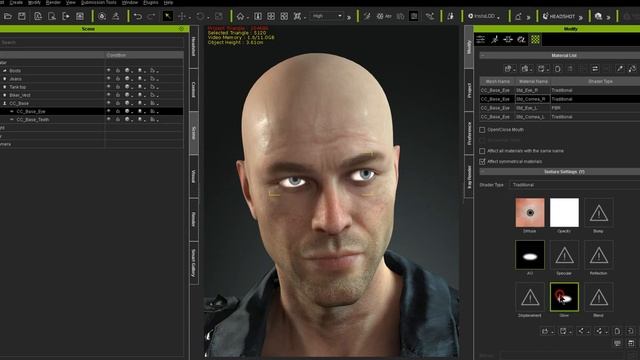This screenshot has width=640, height=360.
Task: Switch to the Project side tab
Action: 469,90
